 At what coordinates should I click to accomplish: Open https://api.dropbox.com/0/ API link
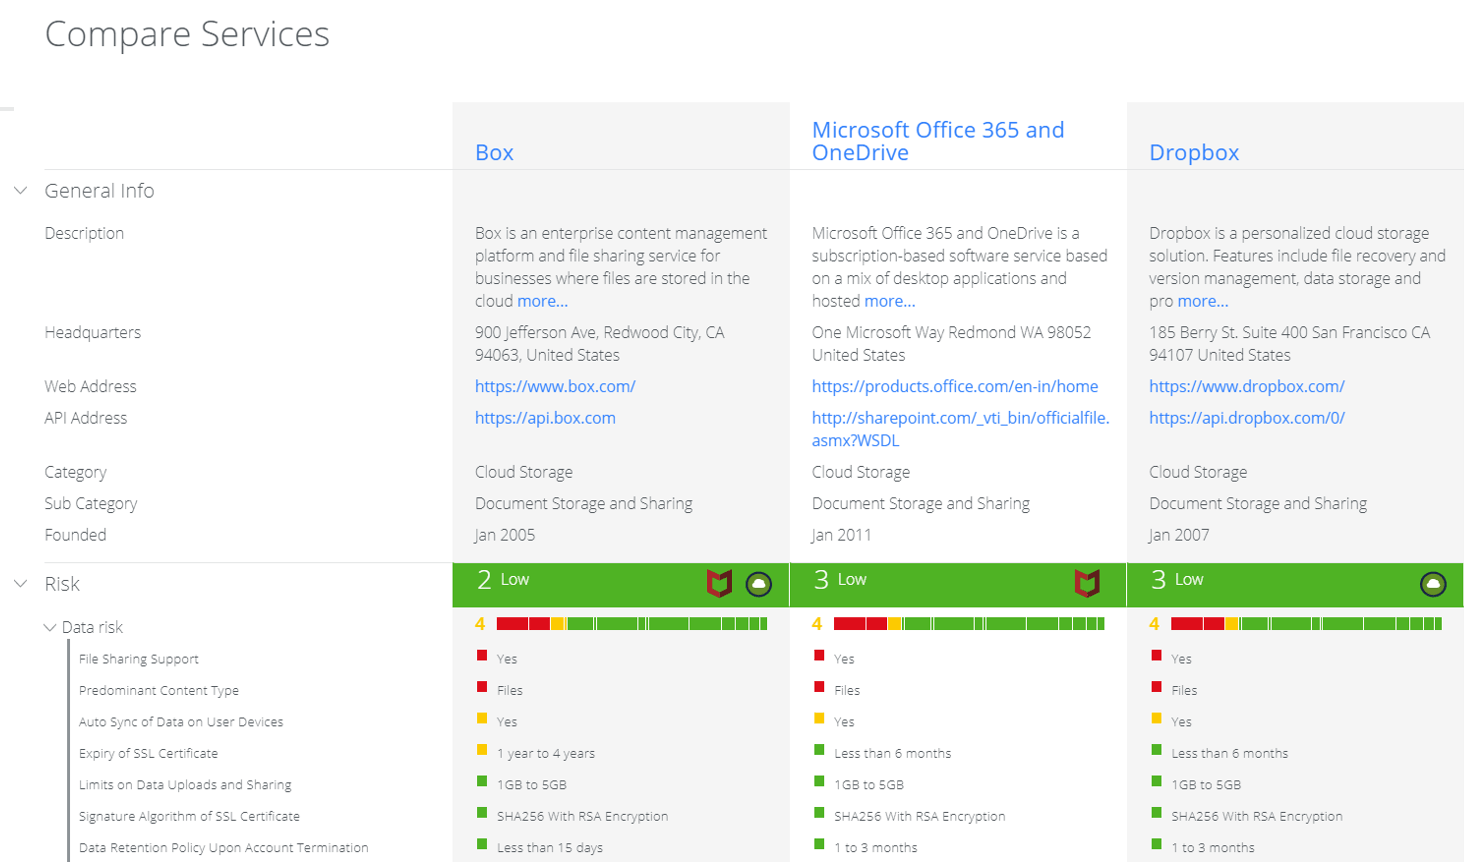[1246, 418]
